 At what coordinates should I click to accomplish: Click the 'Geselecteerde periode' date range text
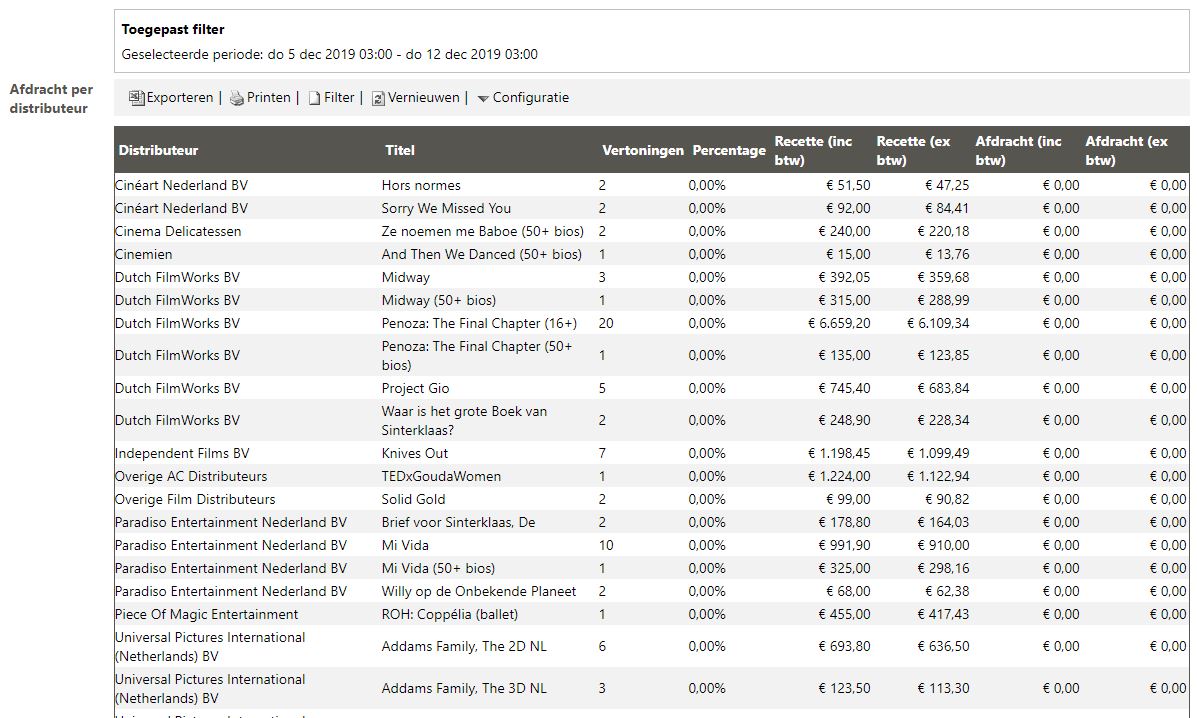pyautogui.click(x=330, y=54)
